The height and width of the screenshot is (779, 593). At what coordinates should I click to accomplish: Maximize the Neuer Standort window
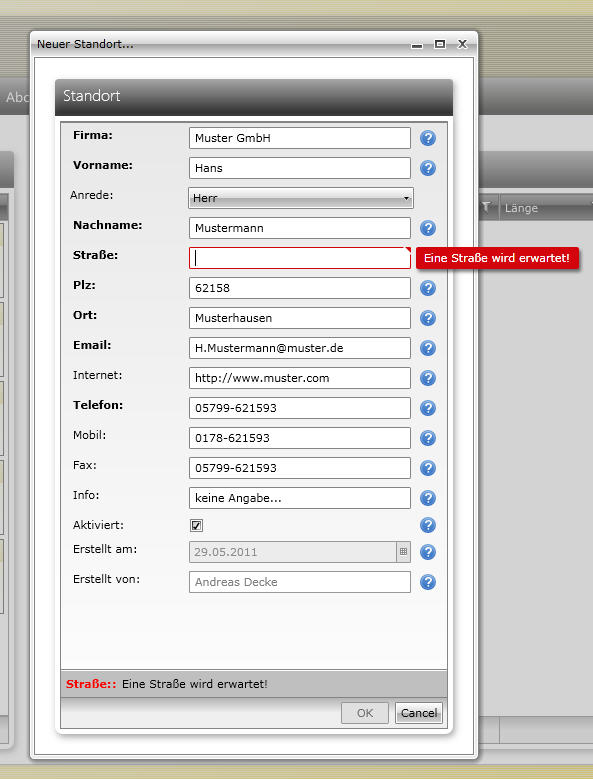pos(440,44)
